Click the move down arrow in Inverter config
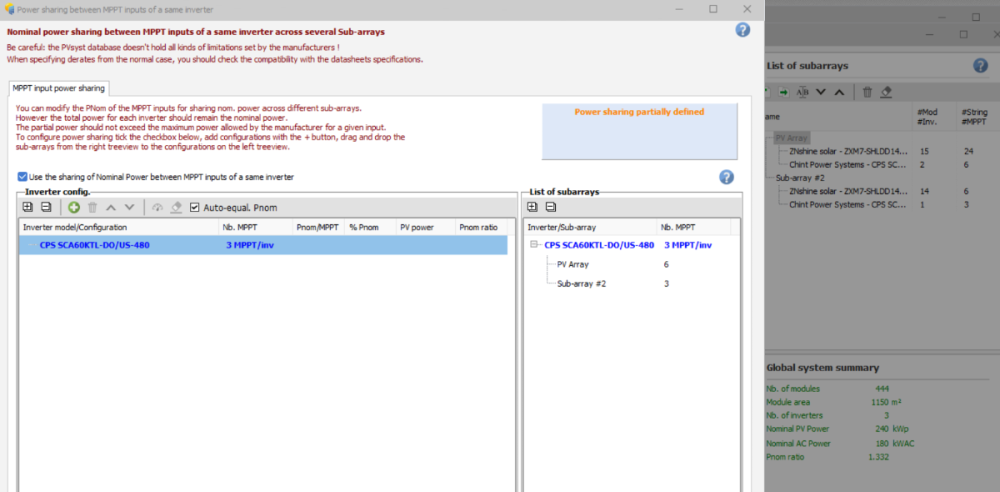 127,207
